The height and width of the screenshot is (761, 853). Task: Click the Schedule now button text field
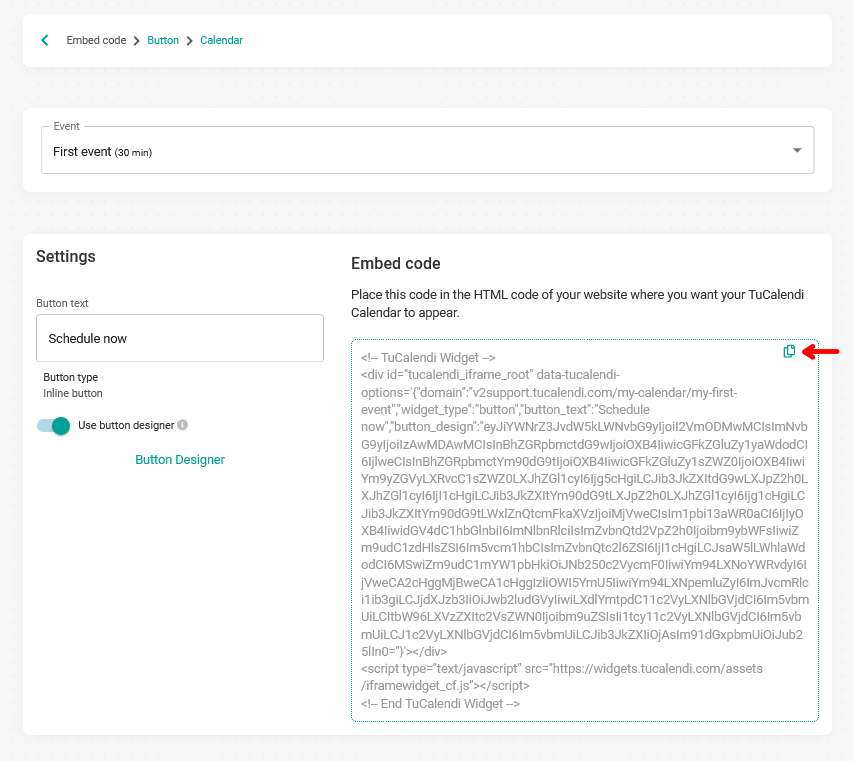point(180,338)
